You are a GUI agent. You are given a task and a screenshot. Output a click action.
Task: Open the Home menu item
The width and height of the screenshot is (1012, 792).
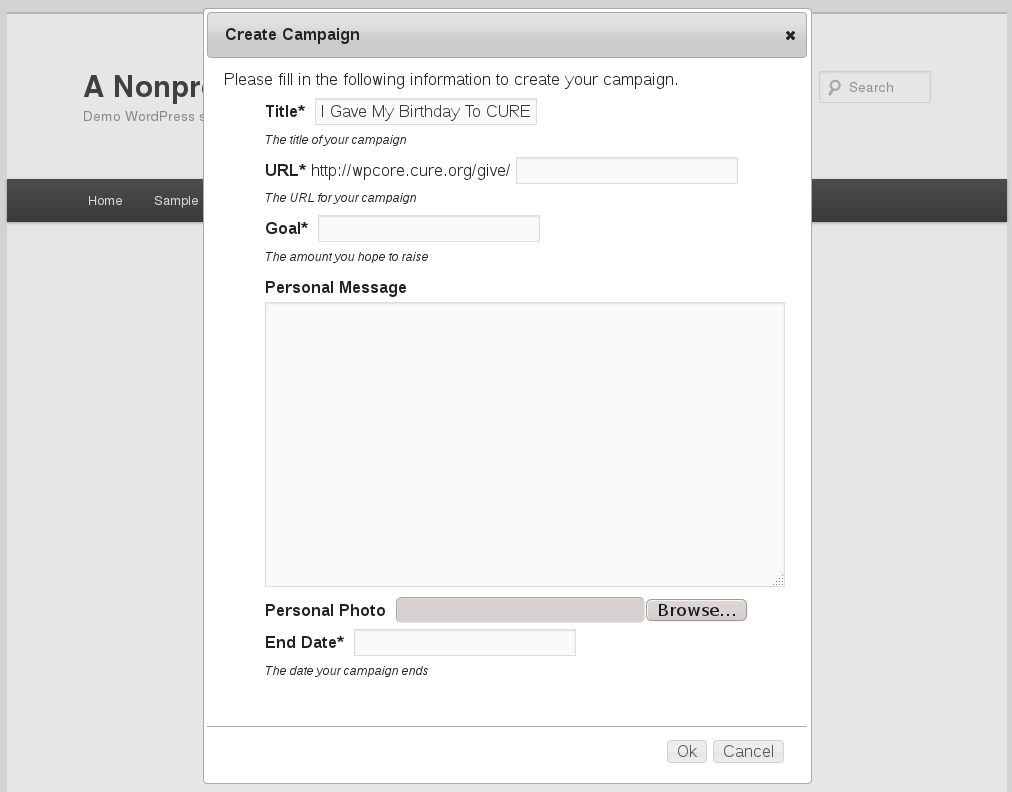click(105, 201)
